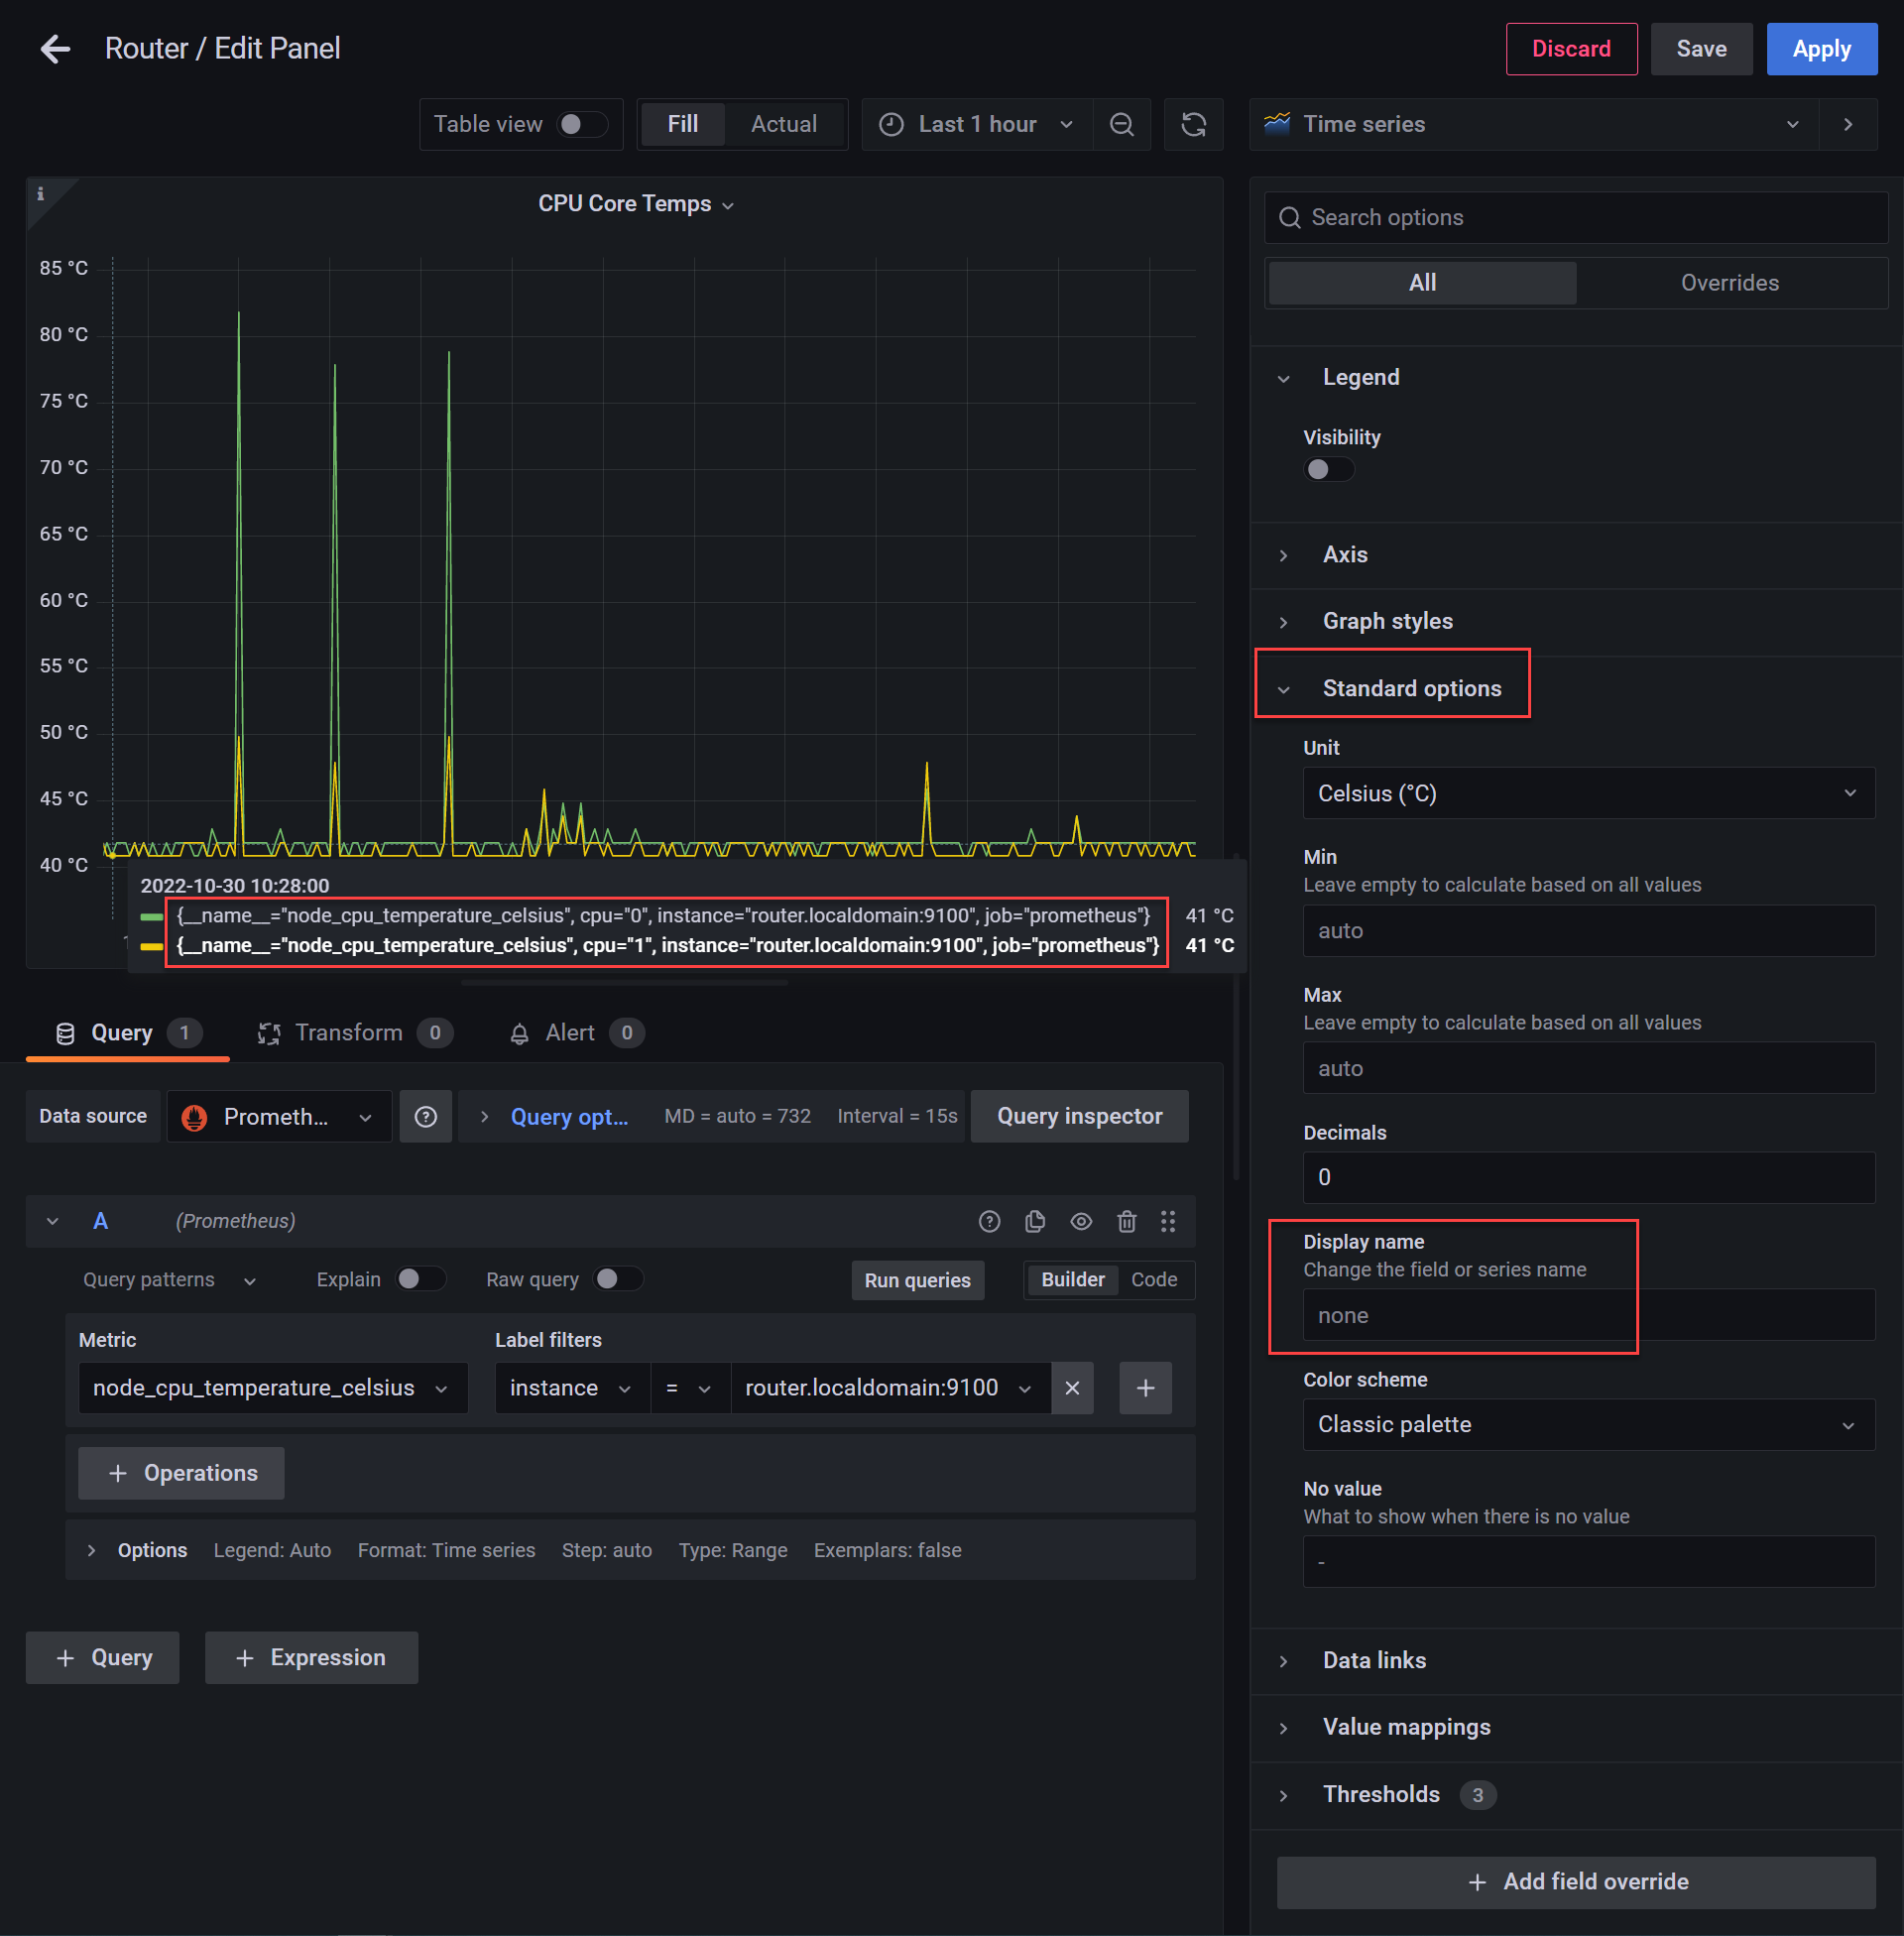Expand the Graph styles section
Screen dimensions: 1904x1936
[1387, 620]
